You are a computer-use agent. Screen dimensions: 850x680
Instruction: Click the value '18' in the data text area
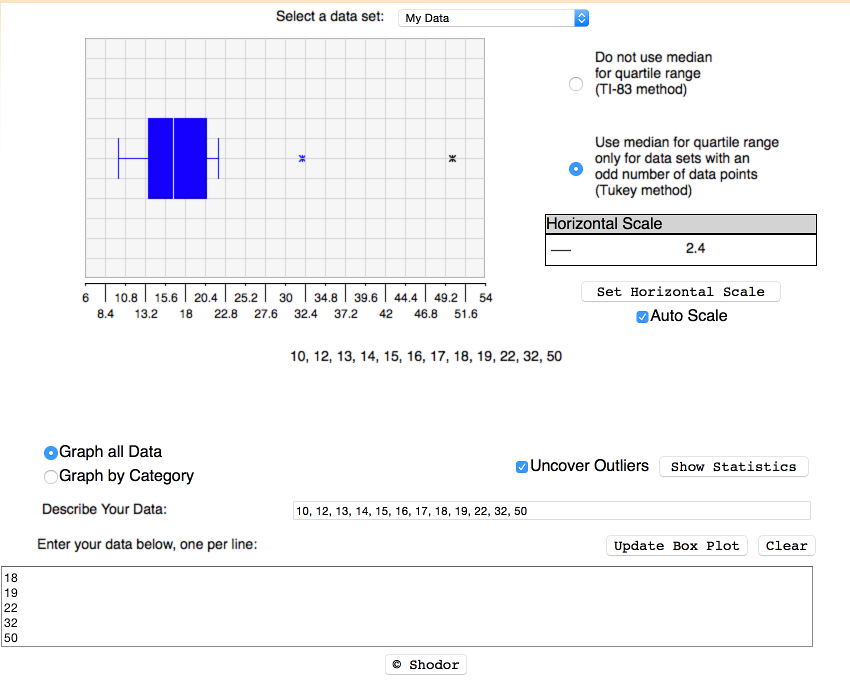(x=11, y=578)
